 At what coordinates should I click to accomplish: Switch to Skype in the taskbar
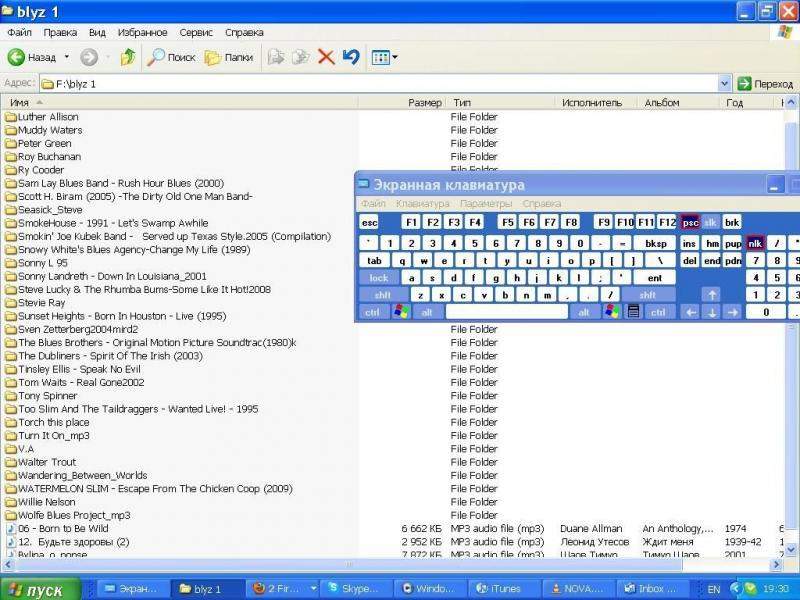coord(357,589)
